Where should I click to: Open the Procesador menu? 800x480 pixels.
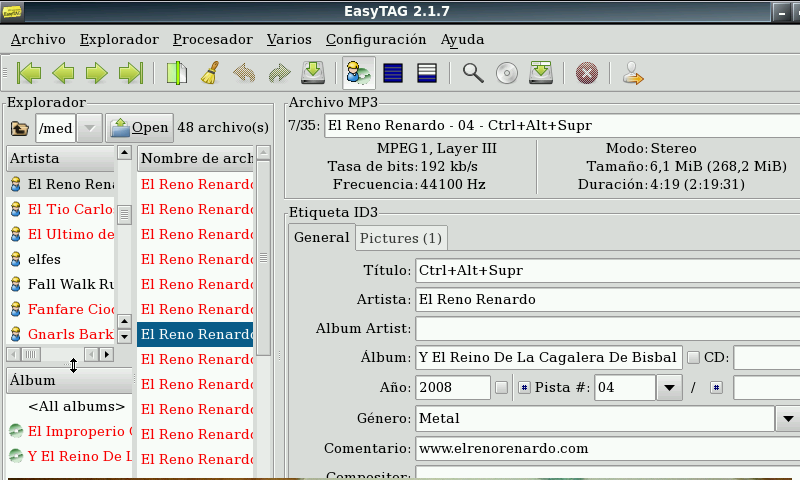212,39
